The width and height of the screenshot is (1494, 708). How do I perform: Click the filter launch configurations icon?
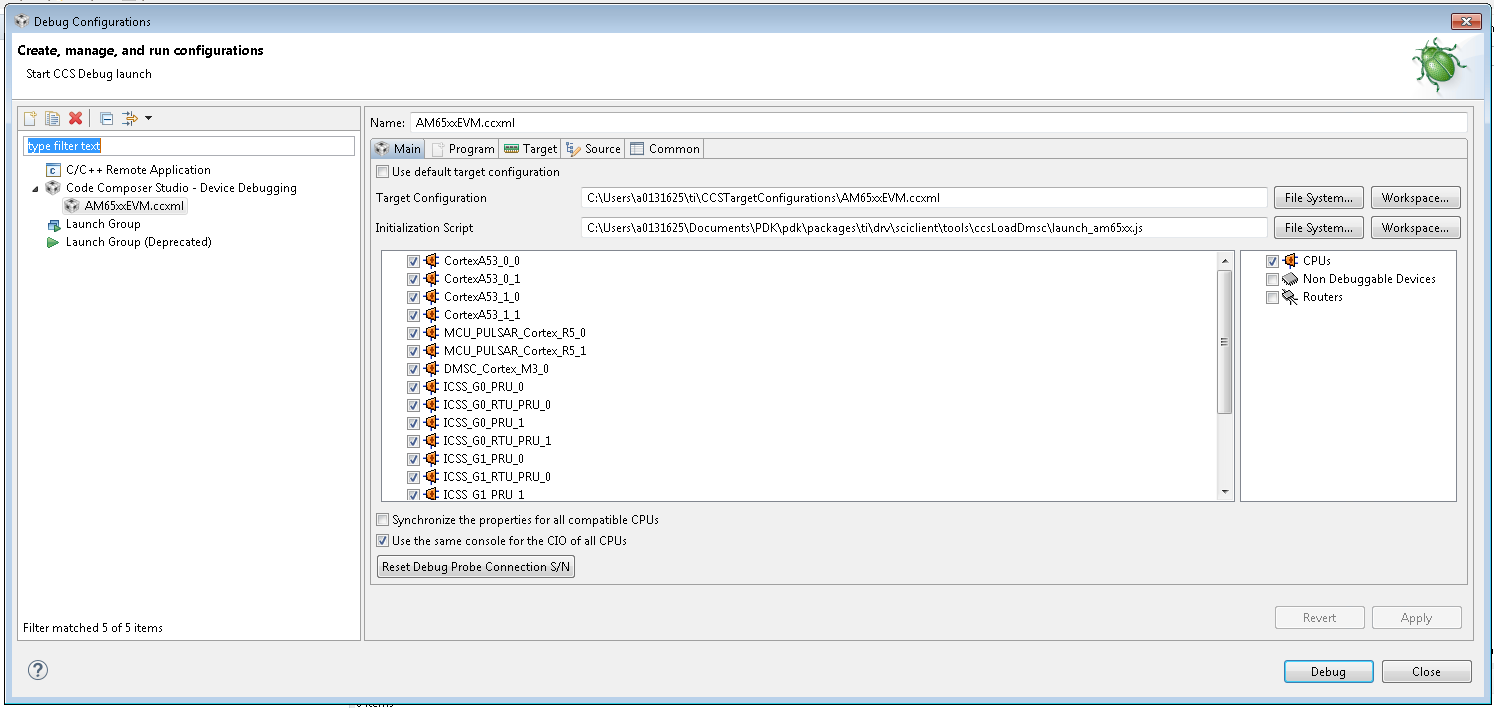tap(130, 119)
